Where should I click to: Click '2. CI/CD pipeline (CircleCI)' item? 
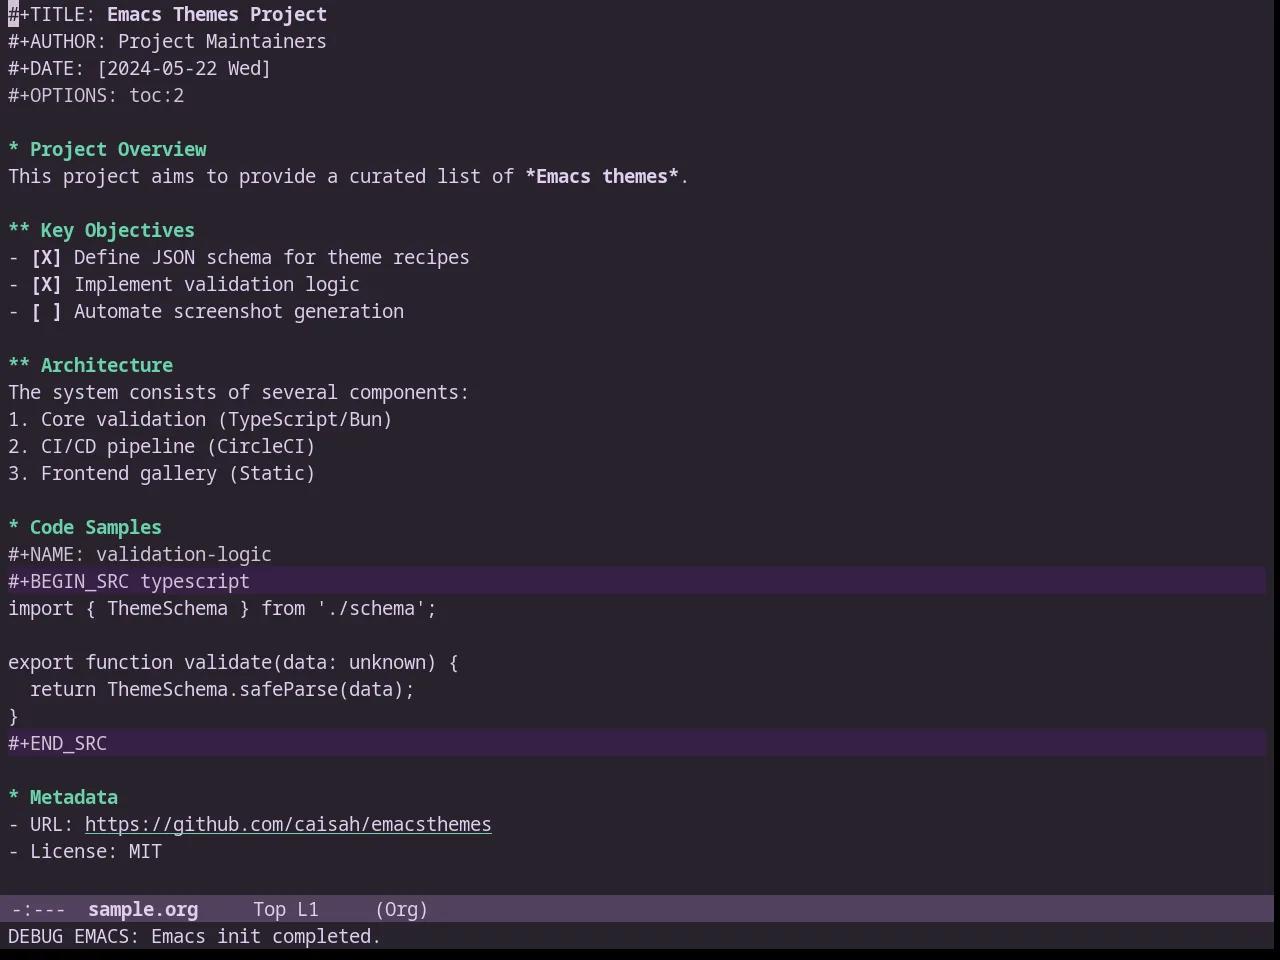pyautogui.click(x=162, y=446)
